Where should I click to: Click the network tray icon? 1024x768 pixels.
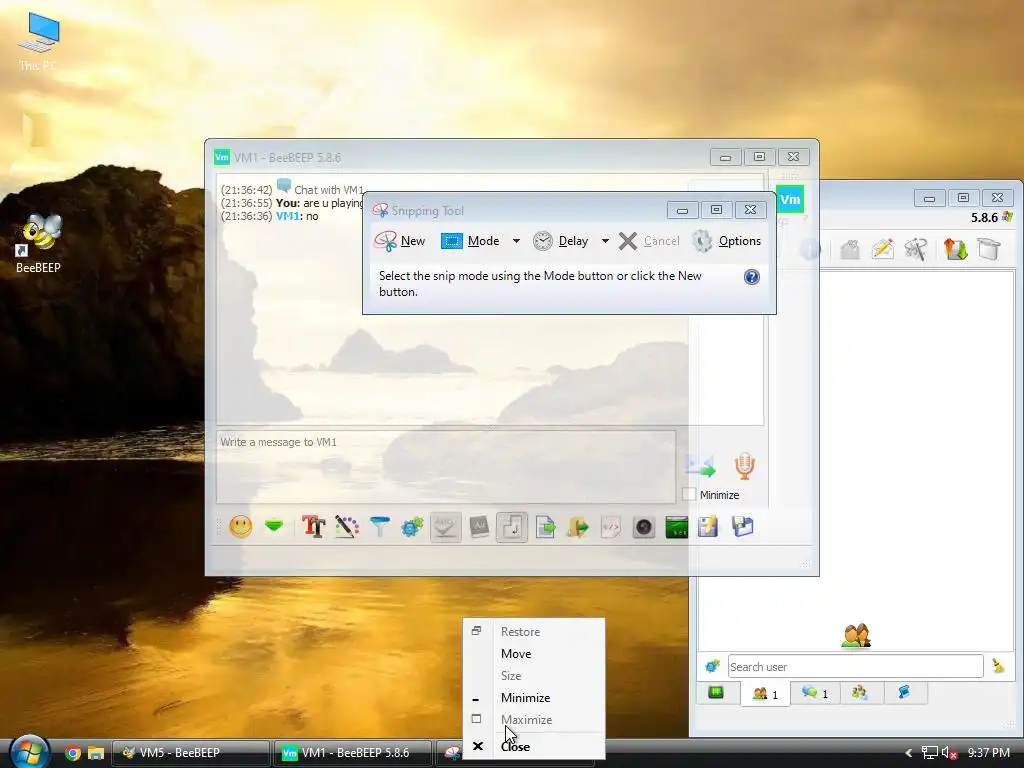[929, 753]
